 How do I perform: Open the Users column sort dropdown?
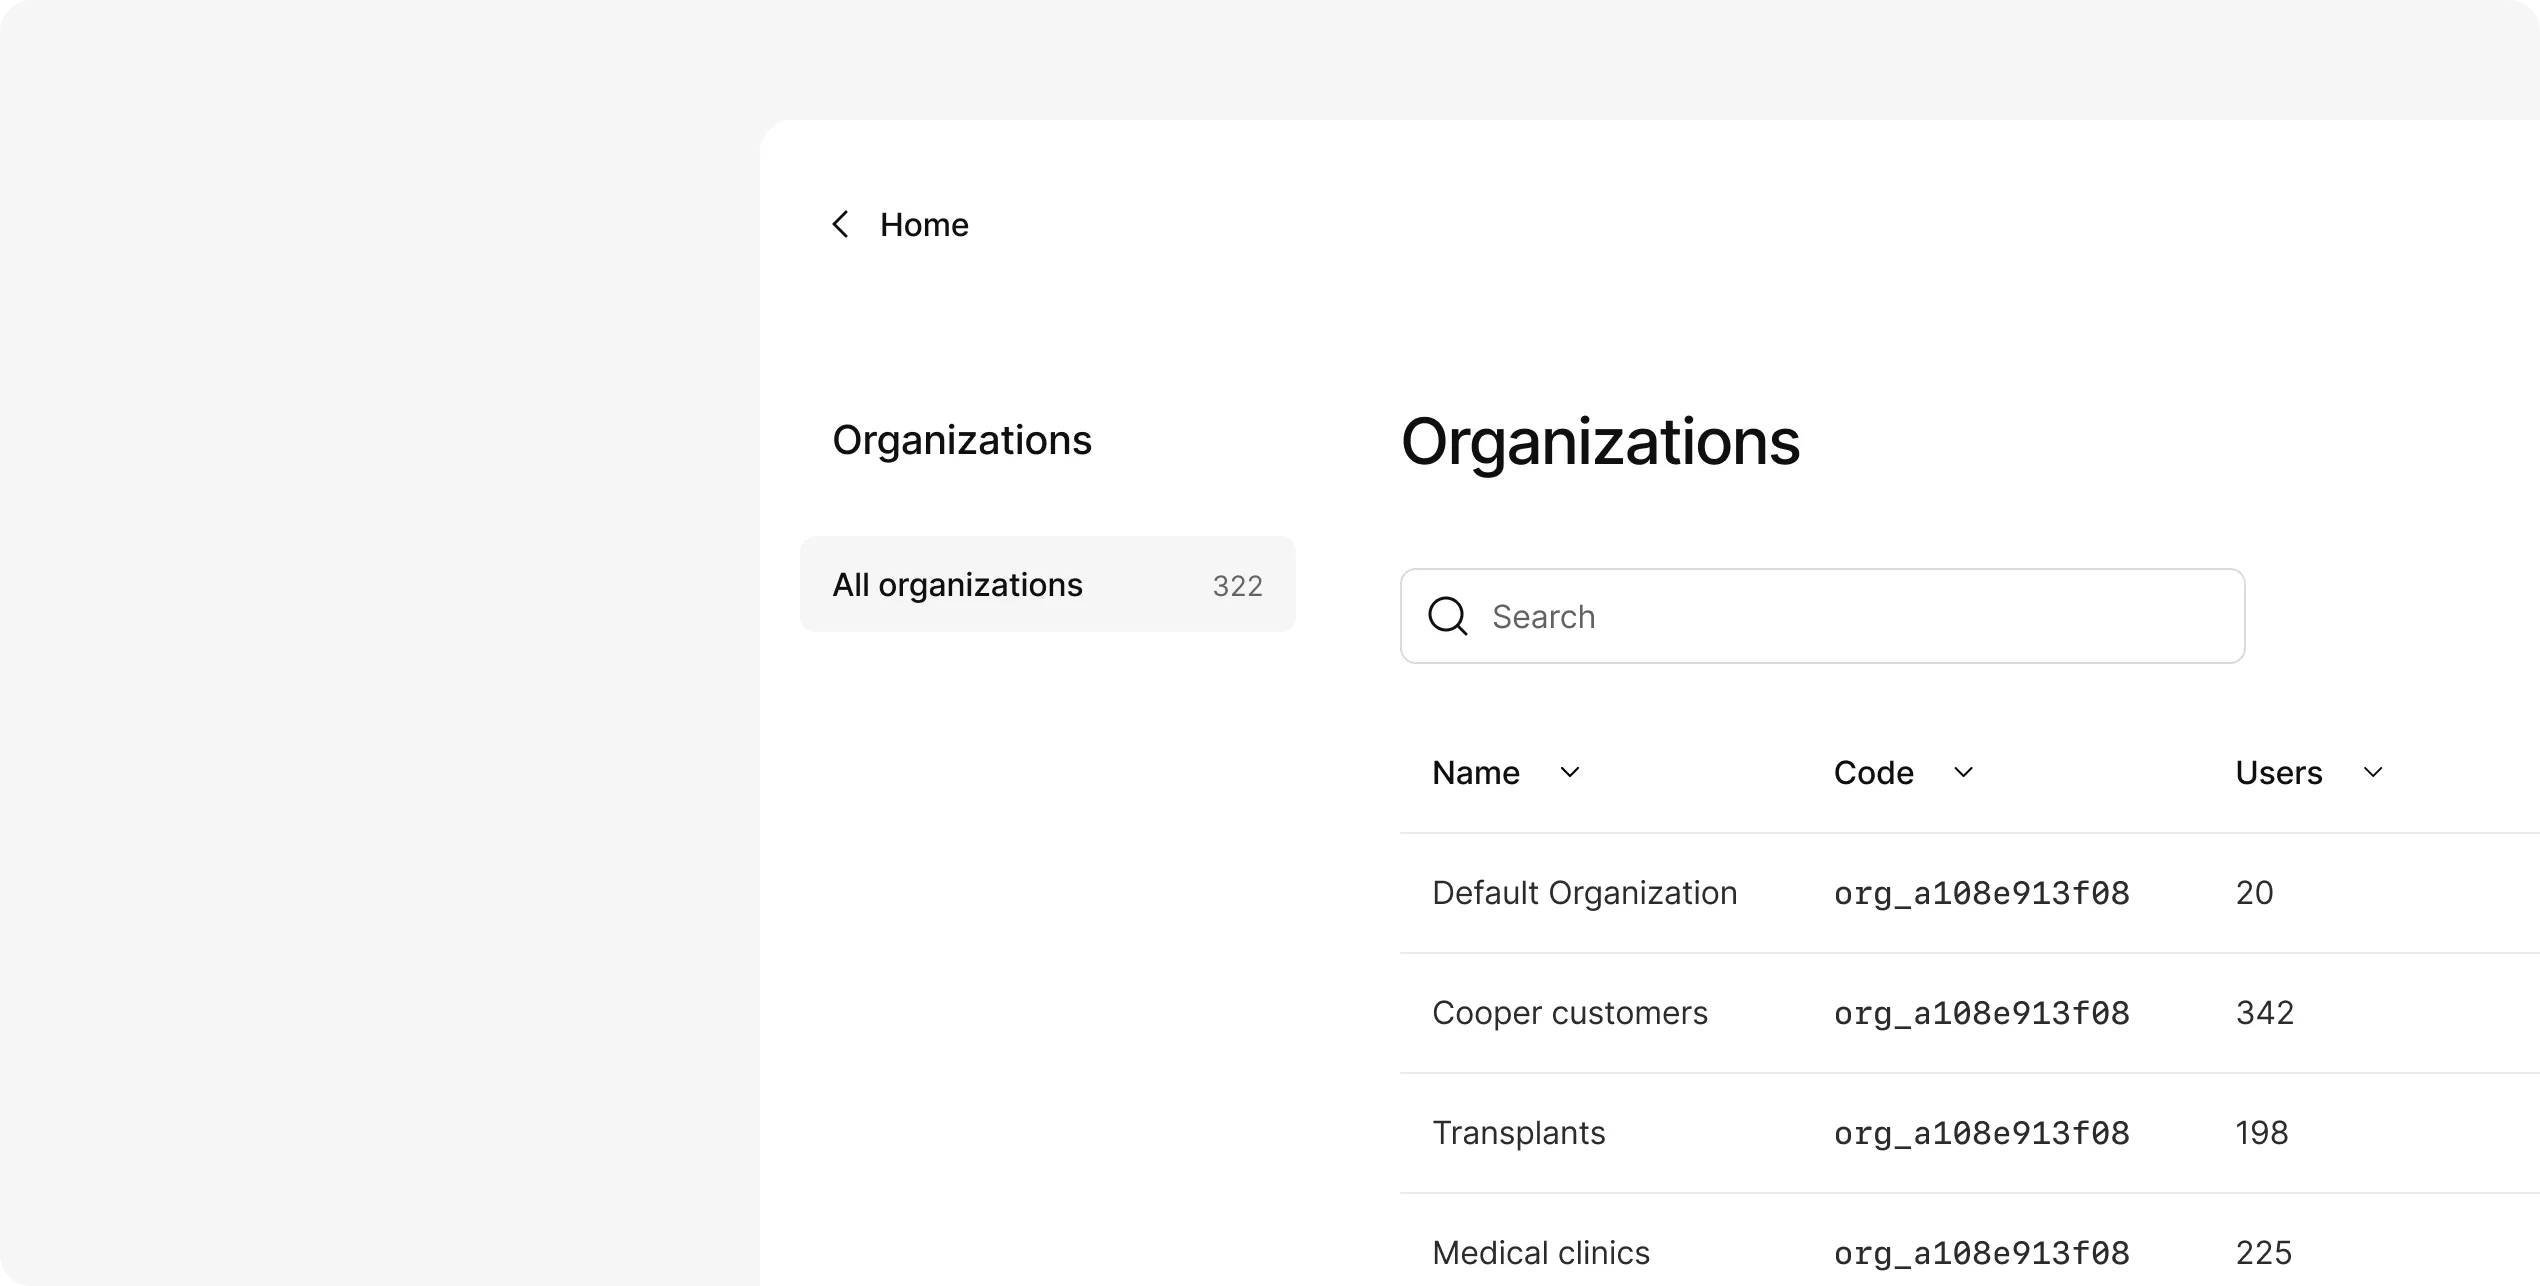coord(2374,772)
